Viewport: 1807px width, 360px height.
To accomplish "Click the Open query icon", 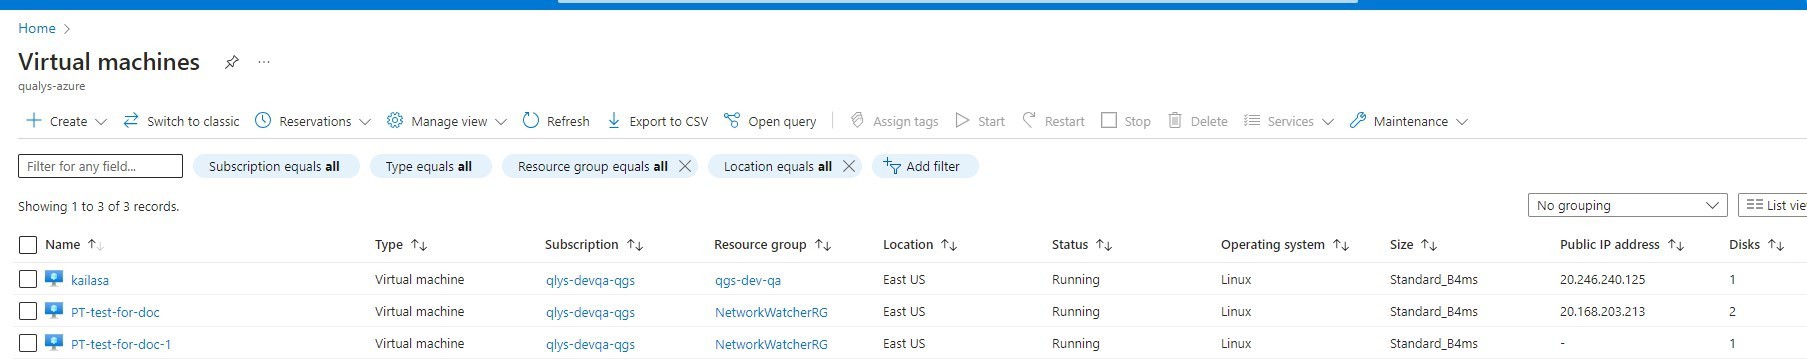I will pos(732,121).
